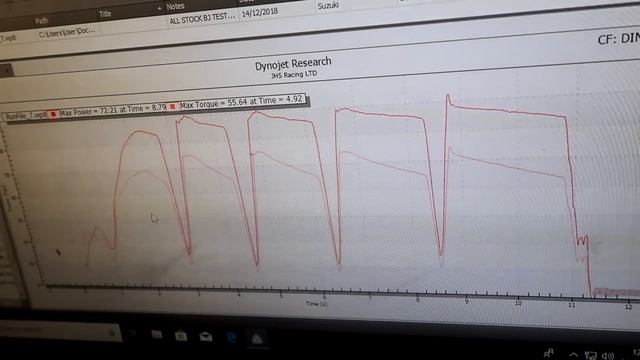Open Task View button on taskbar
The height and width of the screenshot is (360, 640).
(133, 334)
